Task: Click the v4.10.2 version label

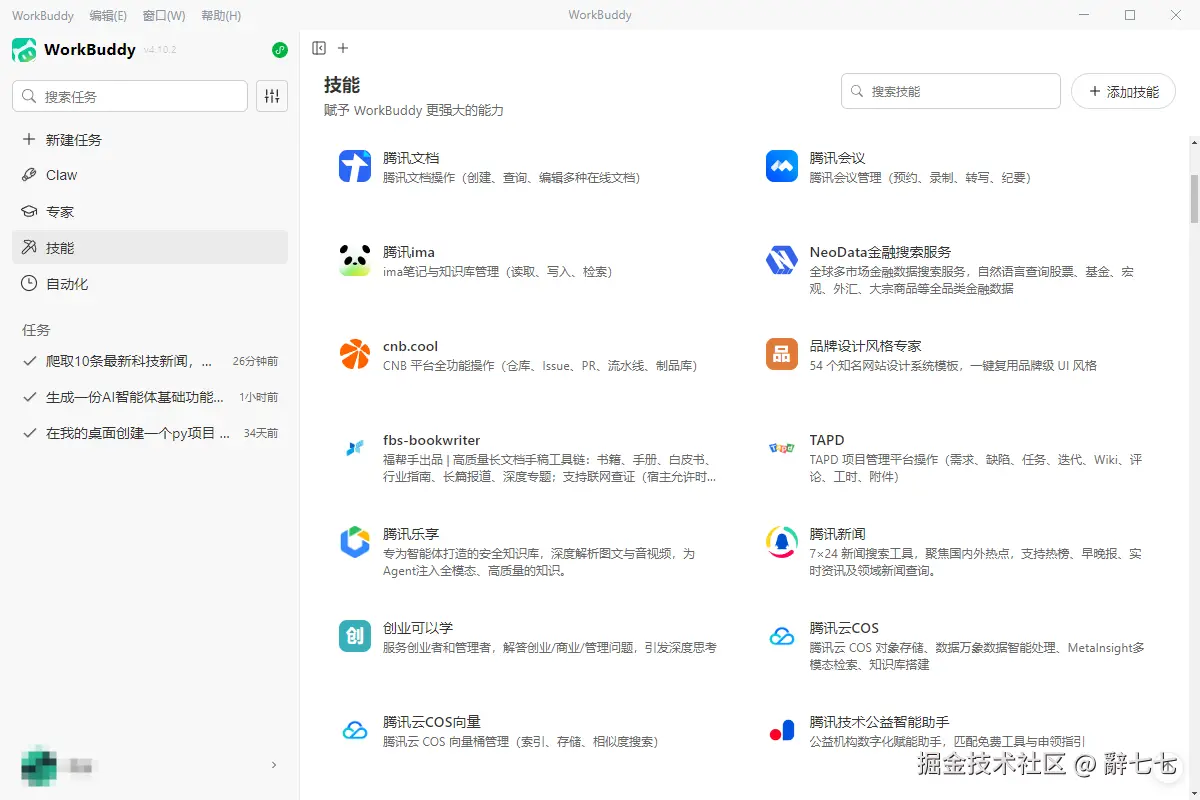Action: point(160,50)
